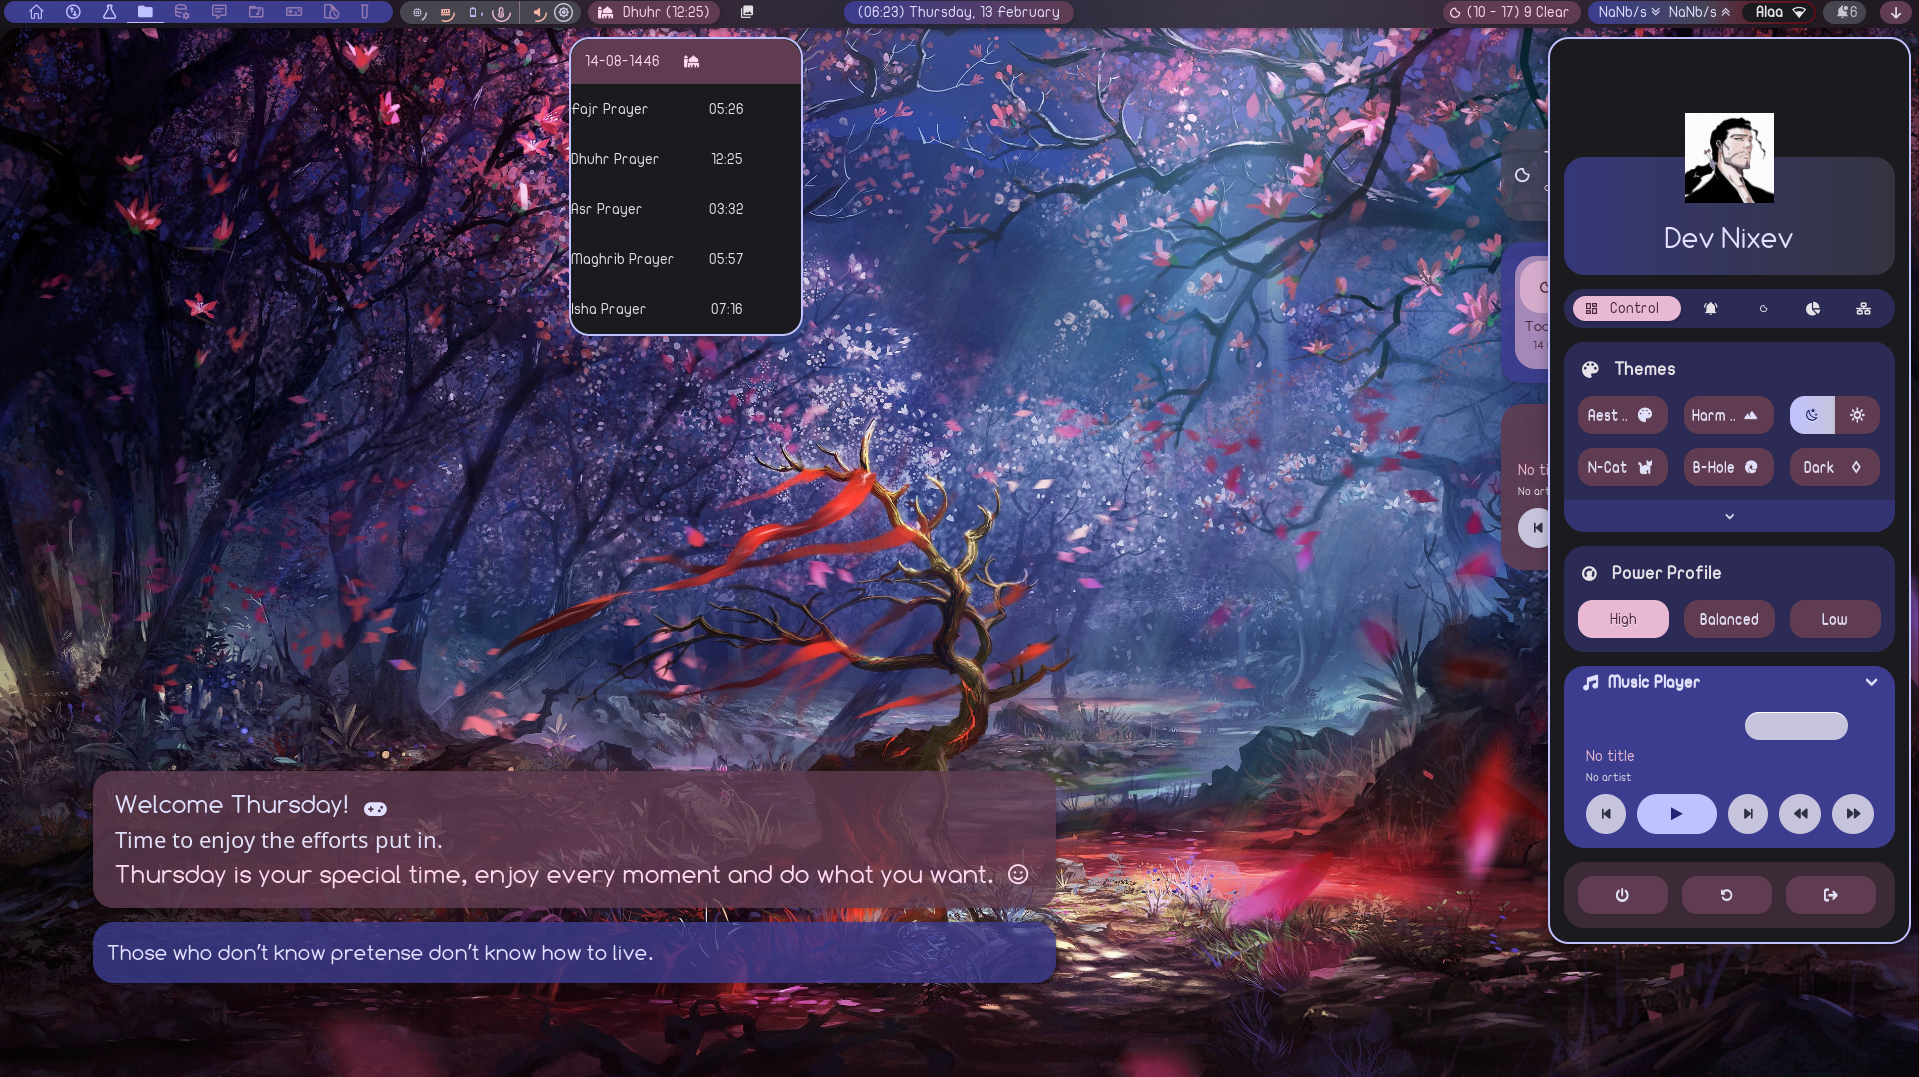Select the flask workspace icon
The height and width of the screenshot is (1077, 1919).
coord(109,12)
